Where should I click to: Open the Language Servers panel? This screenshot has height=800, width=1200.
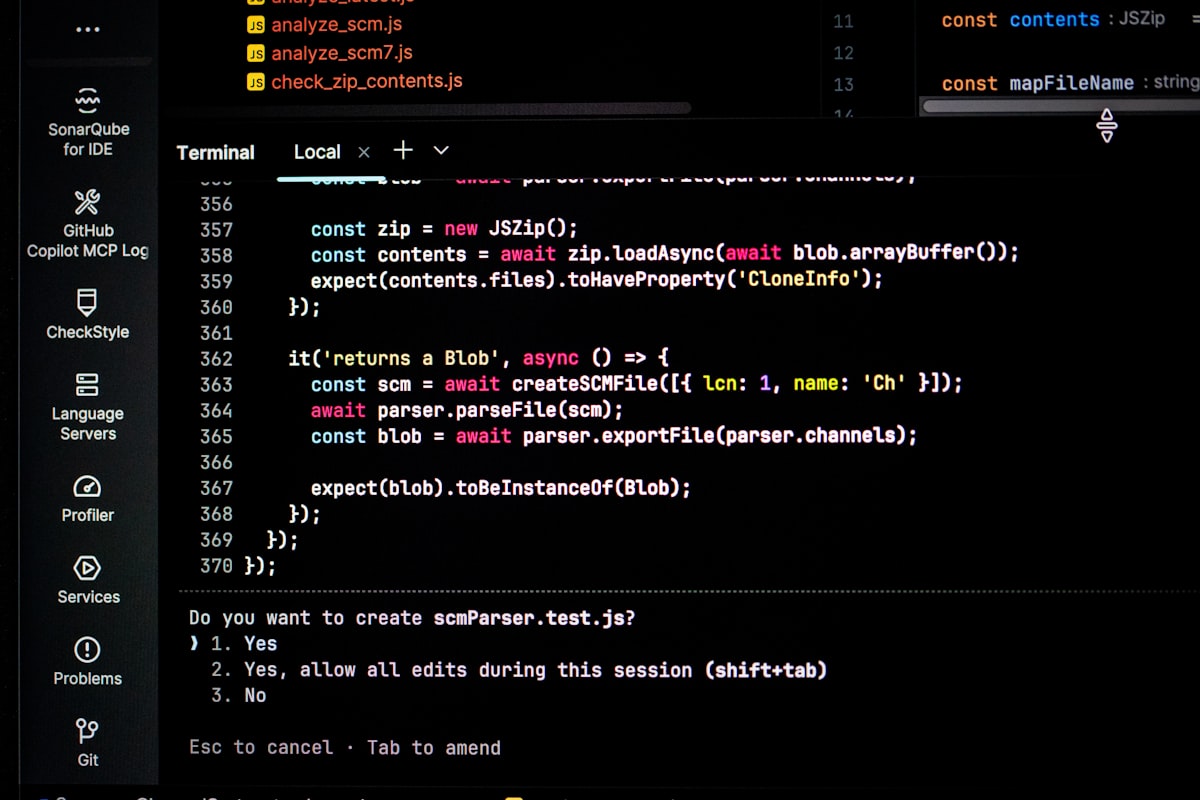(87, 405)
